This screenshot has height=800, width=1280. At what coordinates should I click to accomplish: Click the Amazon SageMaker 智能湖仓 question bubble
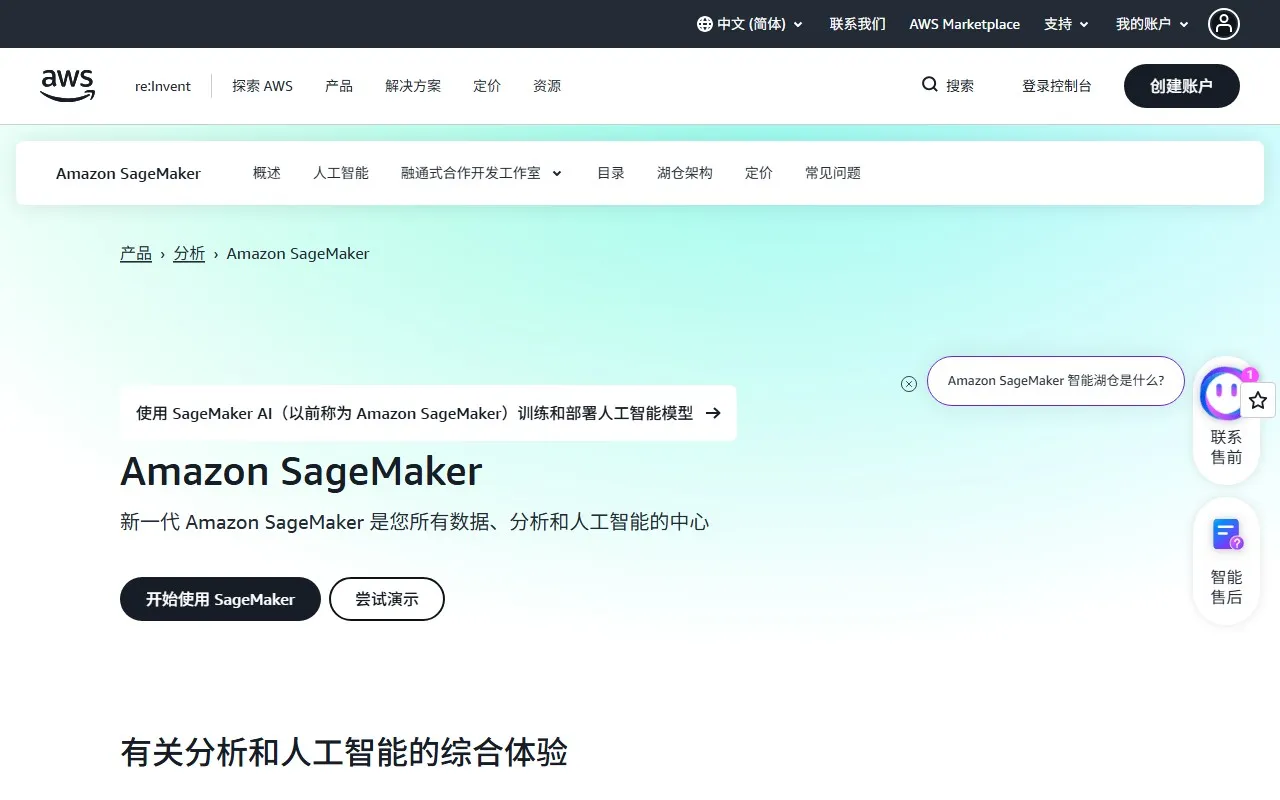tap(1055, 381)
